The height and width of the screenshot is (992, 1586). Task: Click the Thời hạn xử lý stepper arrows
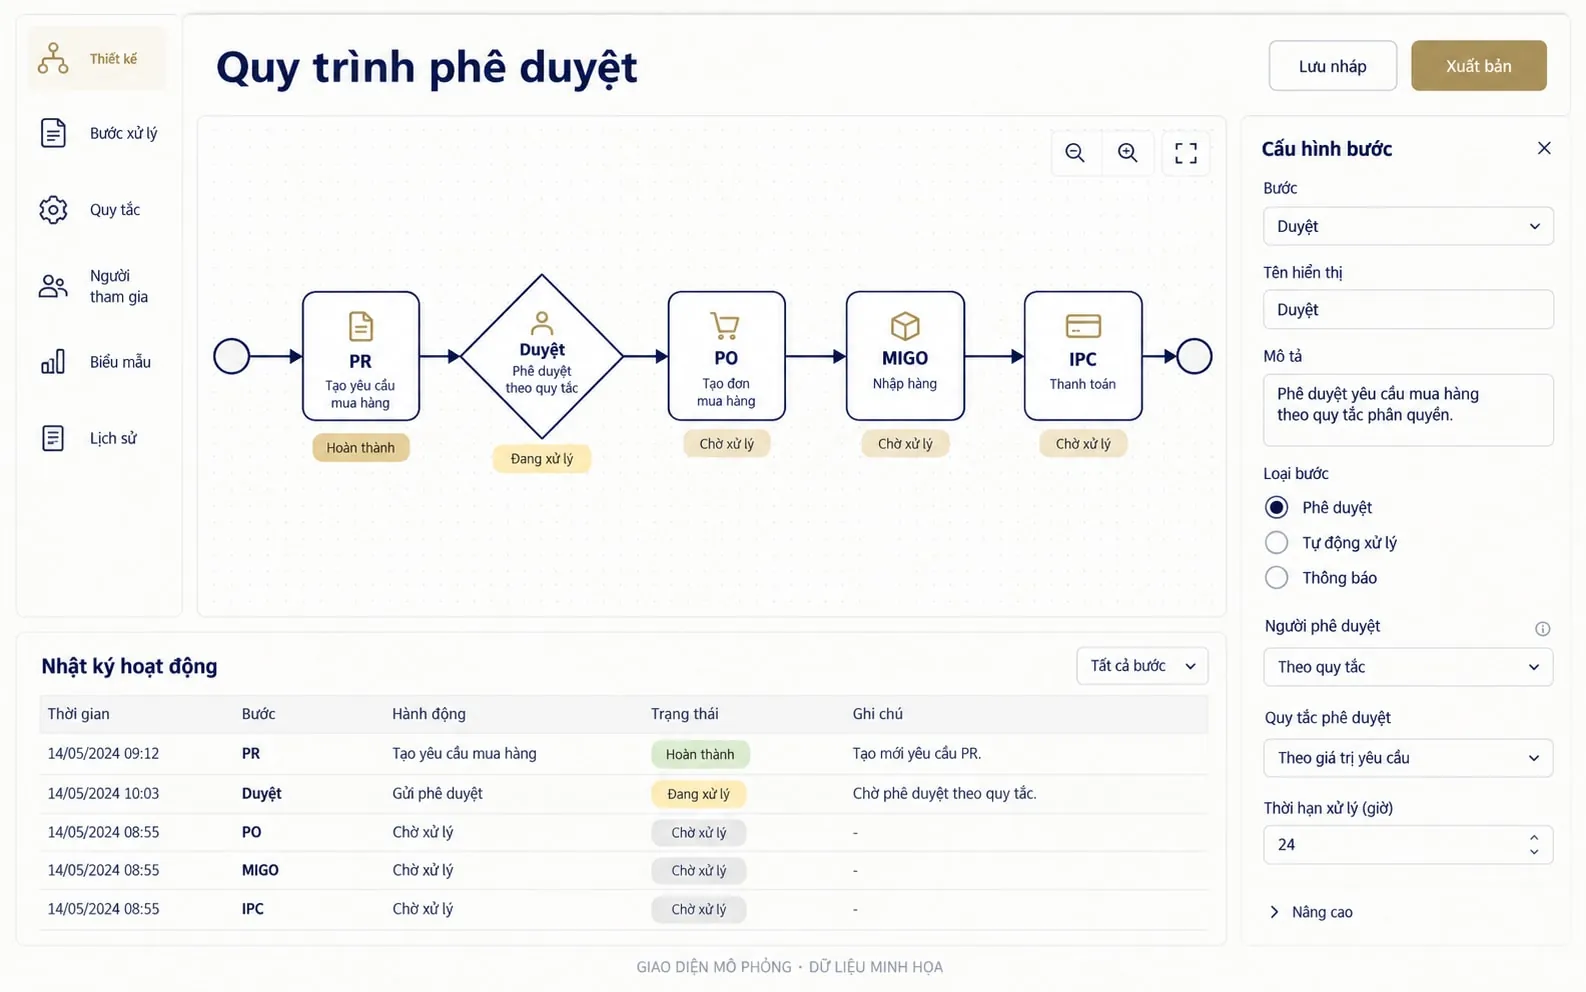click(1534, 845)
